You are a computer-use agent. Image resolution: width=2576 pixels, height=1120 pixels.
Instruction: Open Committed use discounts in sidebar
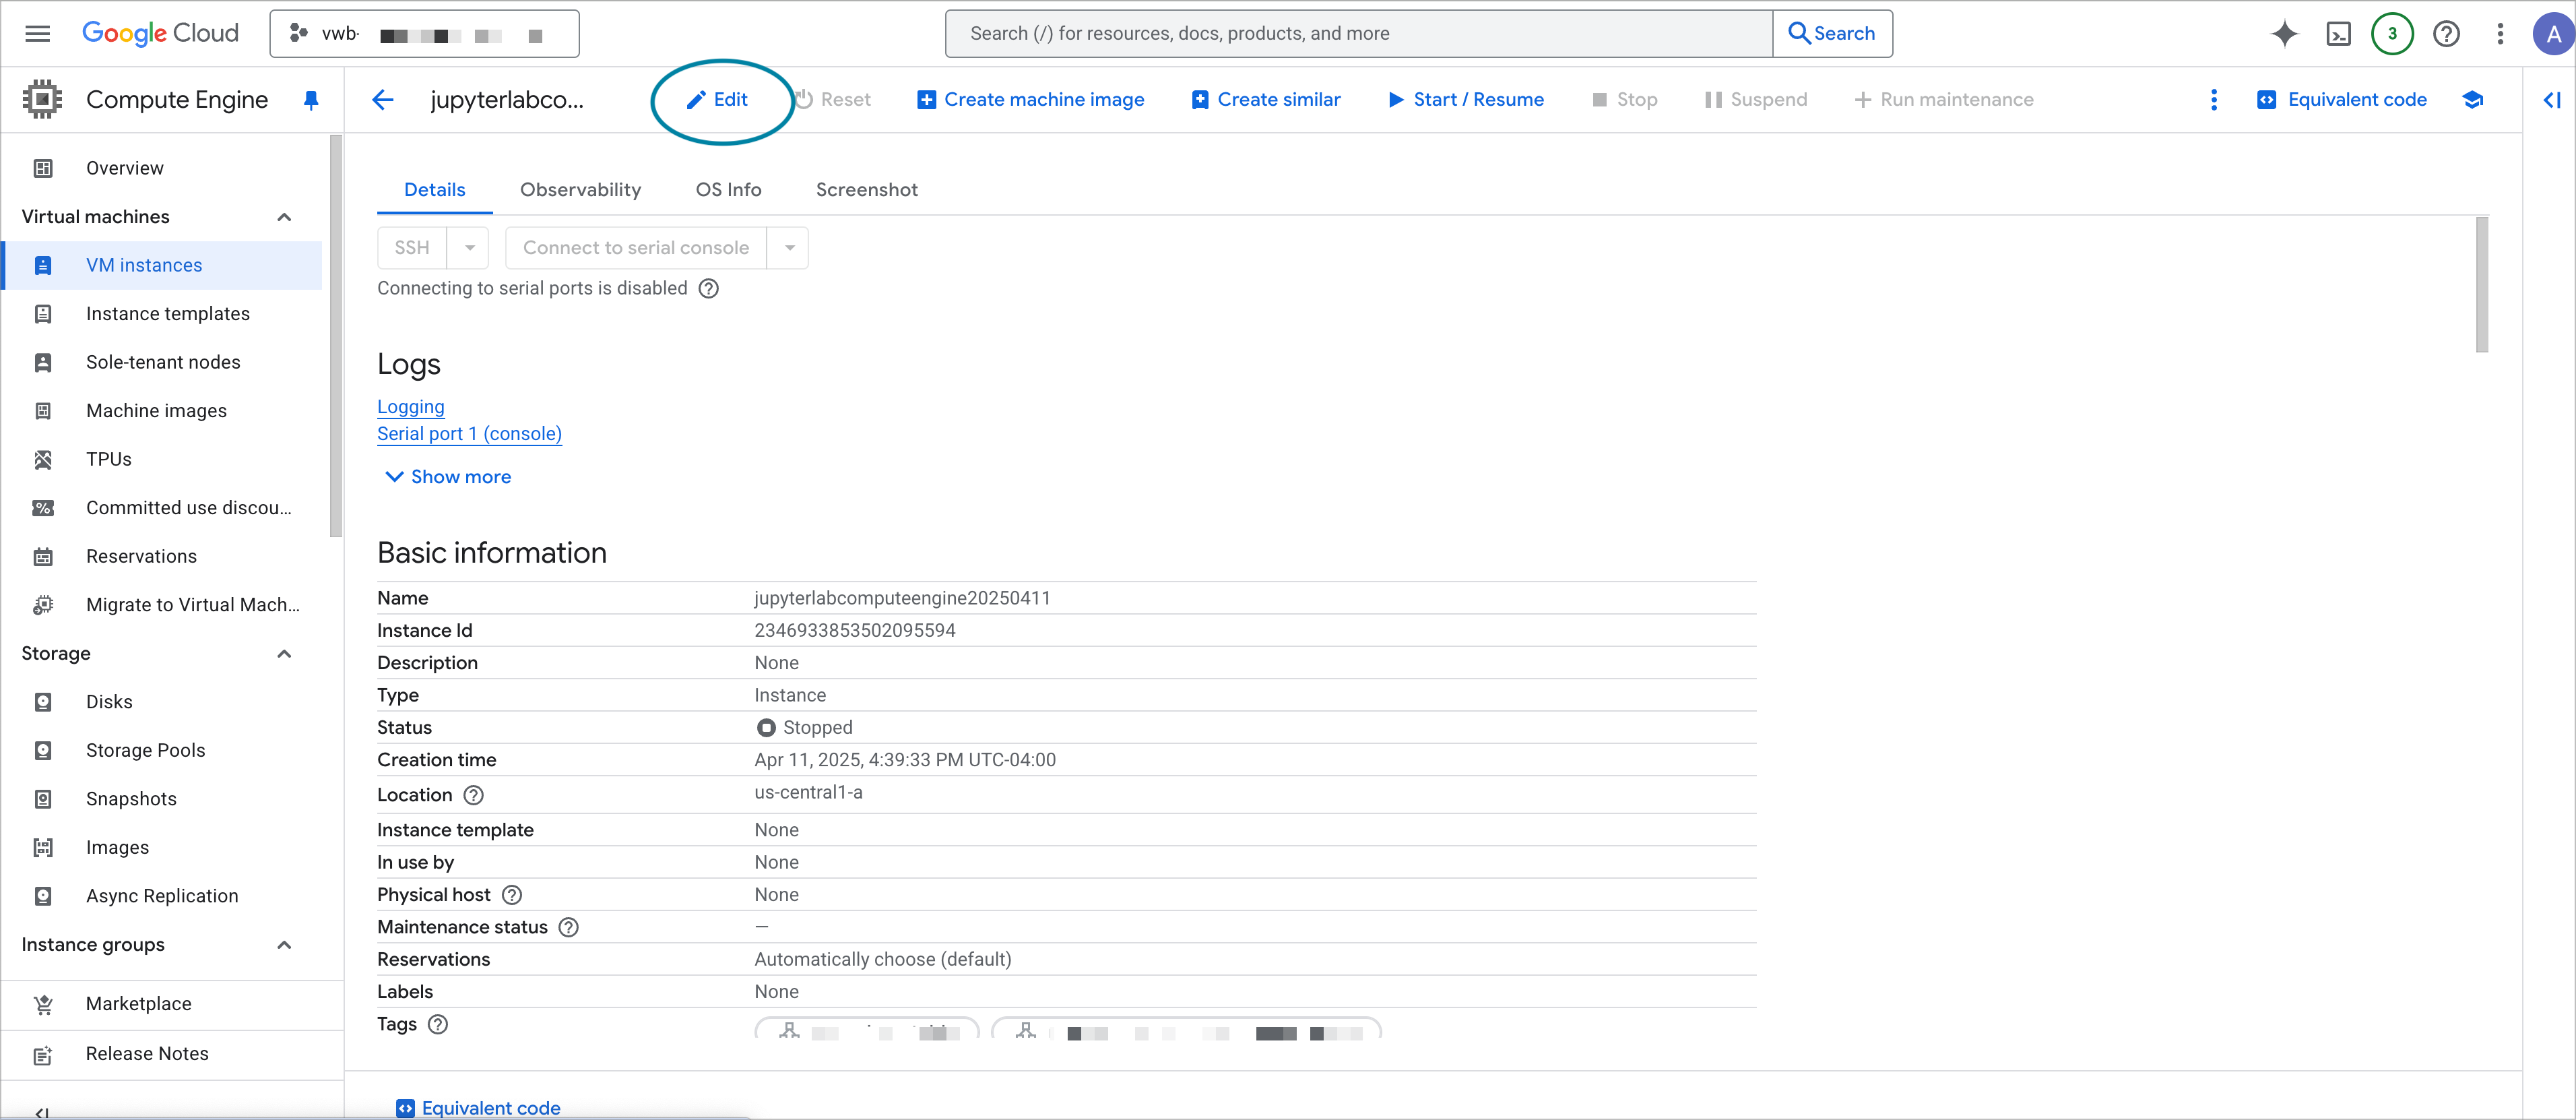[x=162, y=508]
